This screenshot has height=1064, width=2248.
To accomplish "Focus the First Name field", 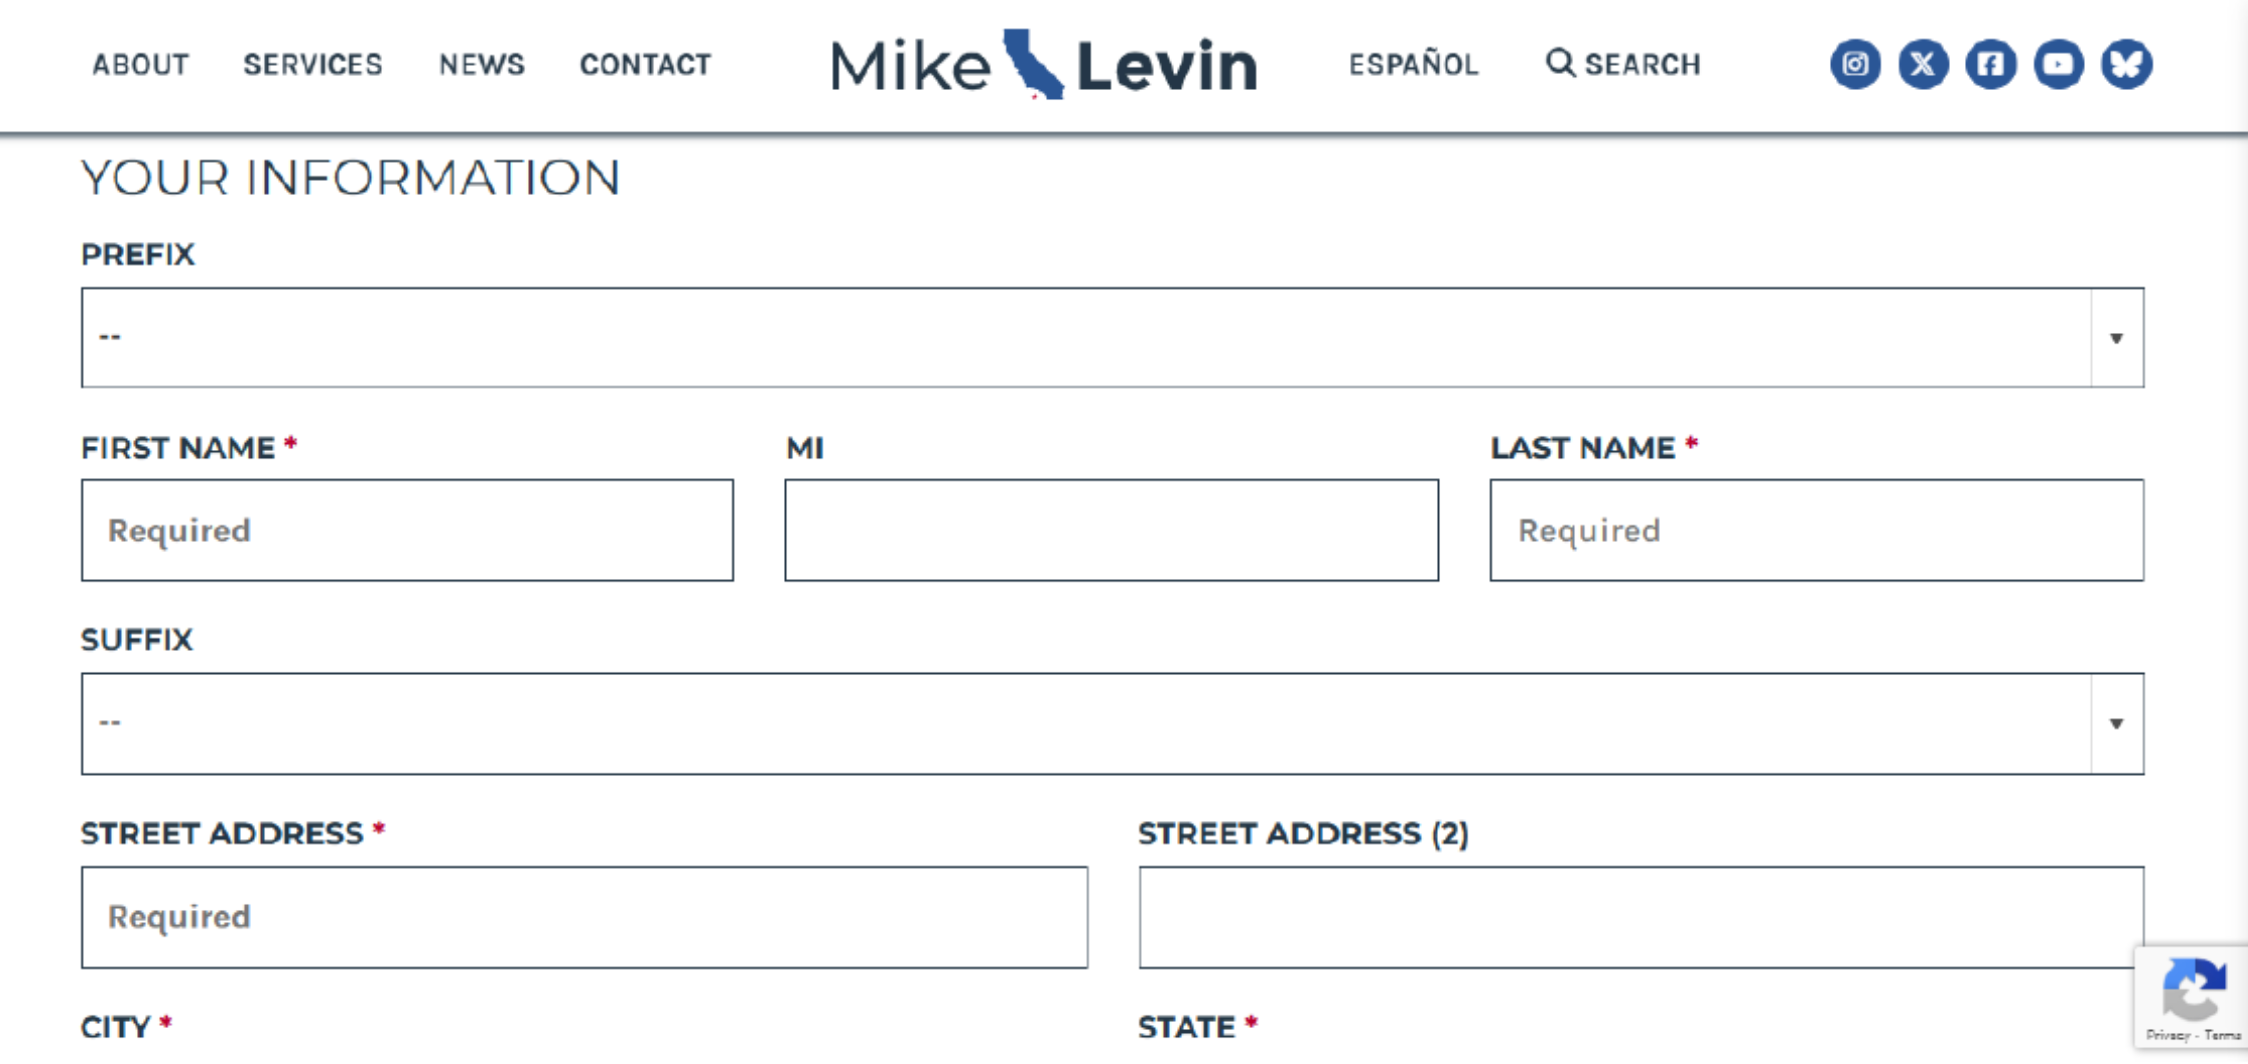I will tap(407, 530).
